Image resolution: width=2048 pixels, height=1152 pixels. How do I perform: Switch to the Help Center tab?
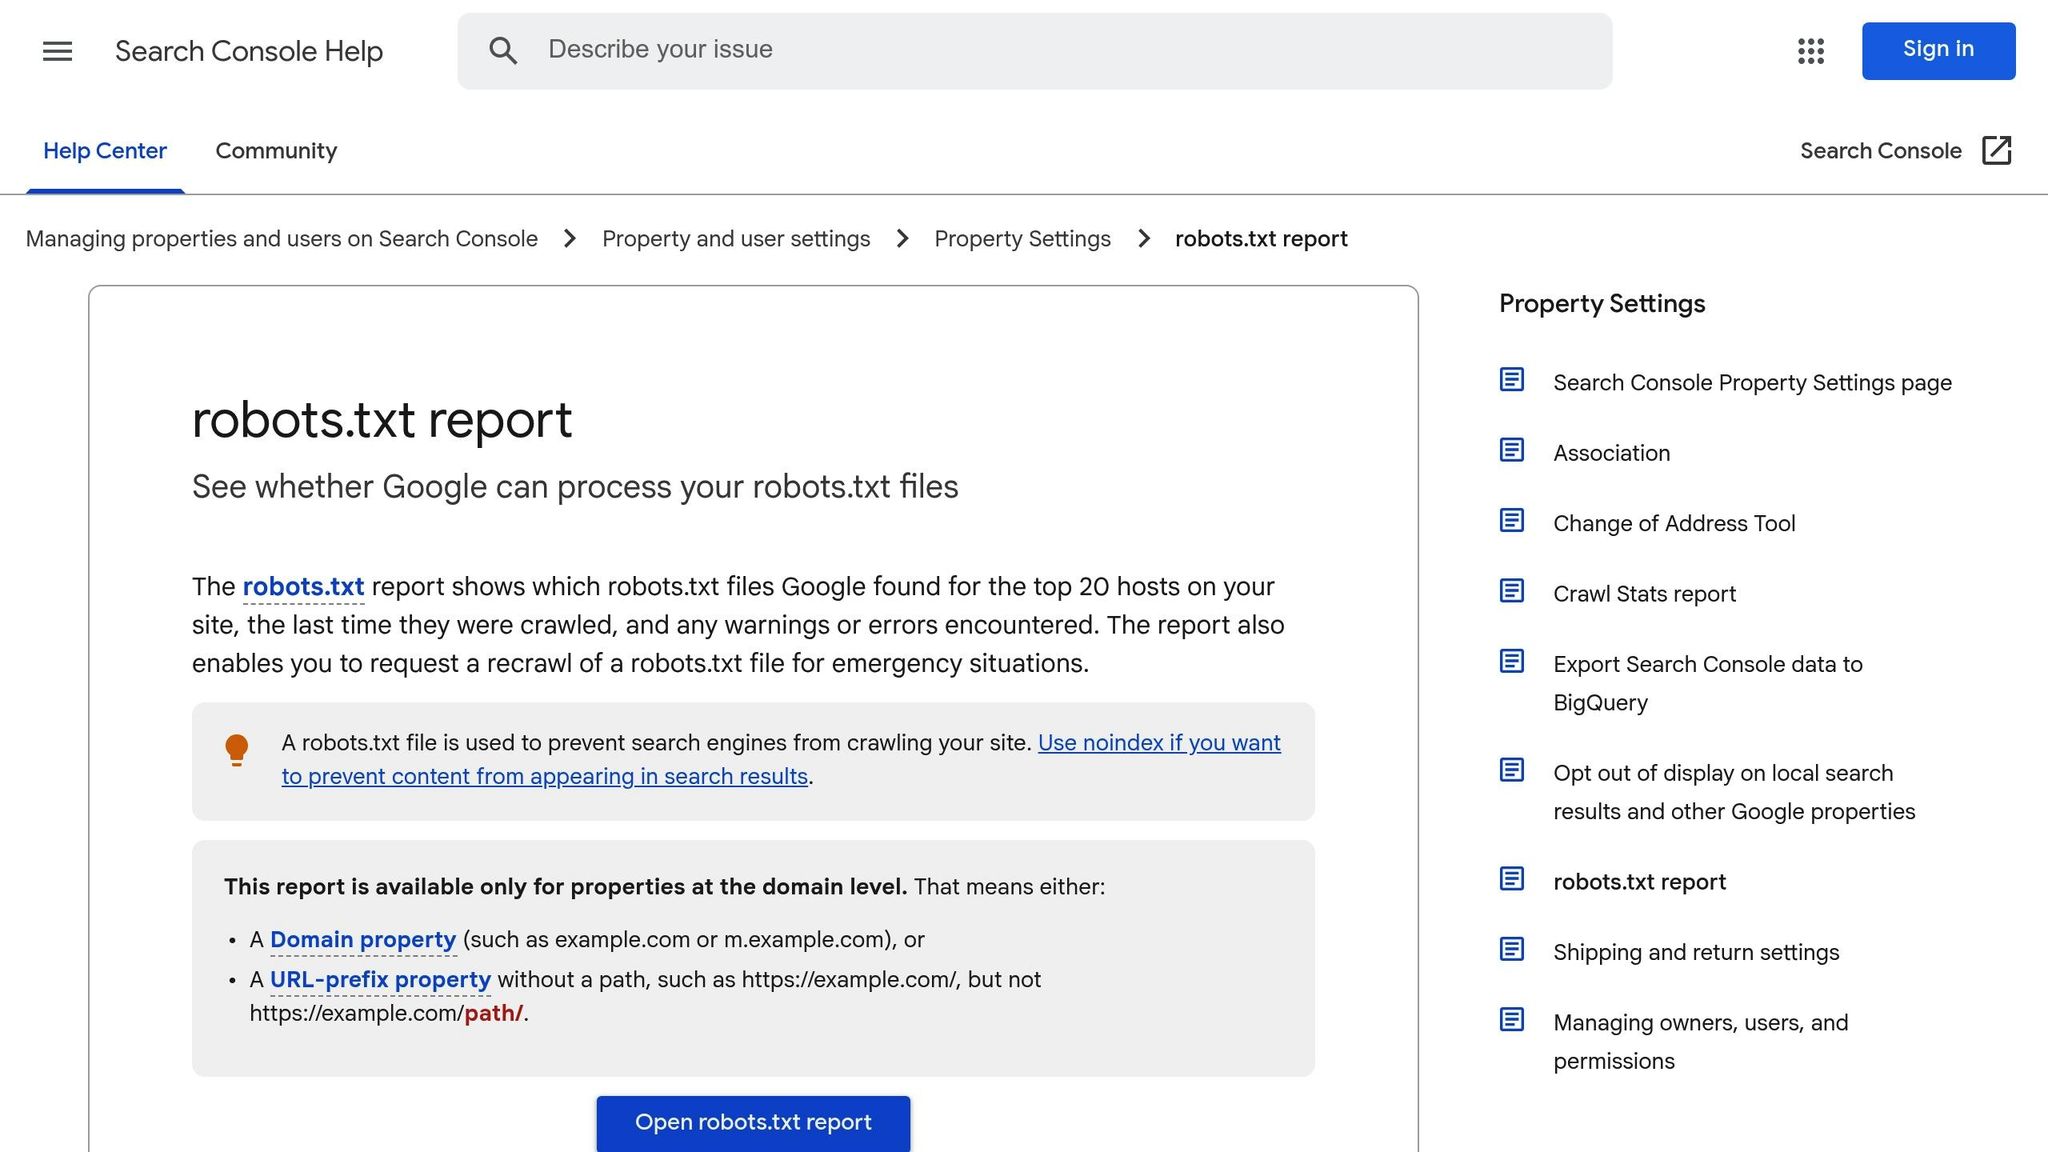[x=105, y=151]
